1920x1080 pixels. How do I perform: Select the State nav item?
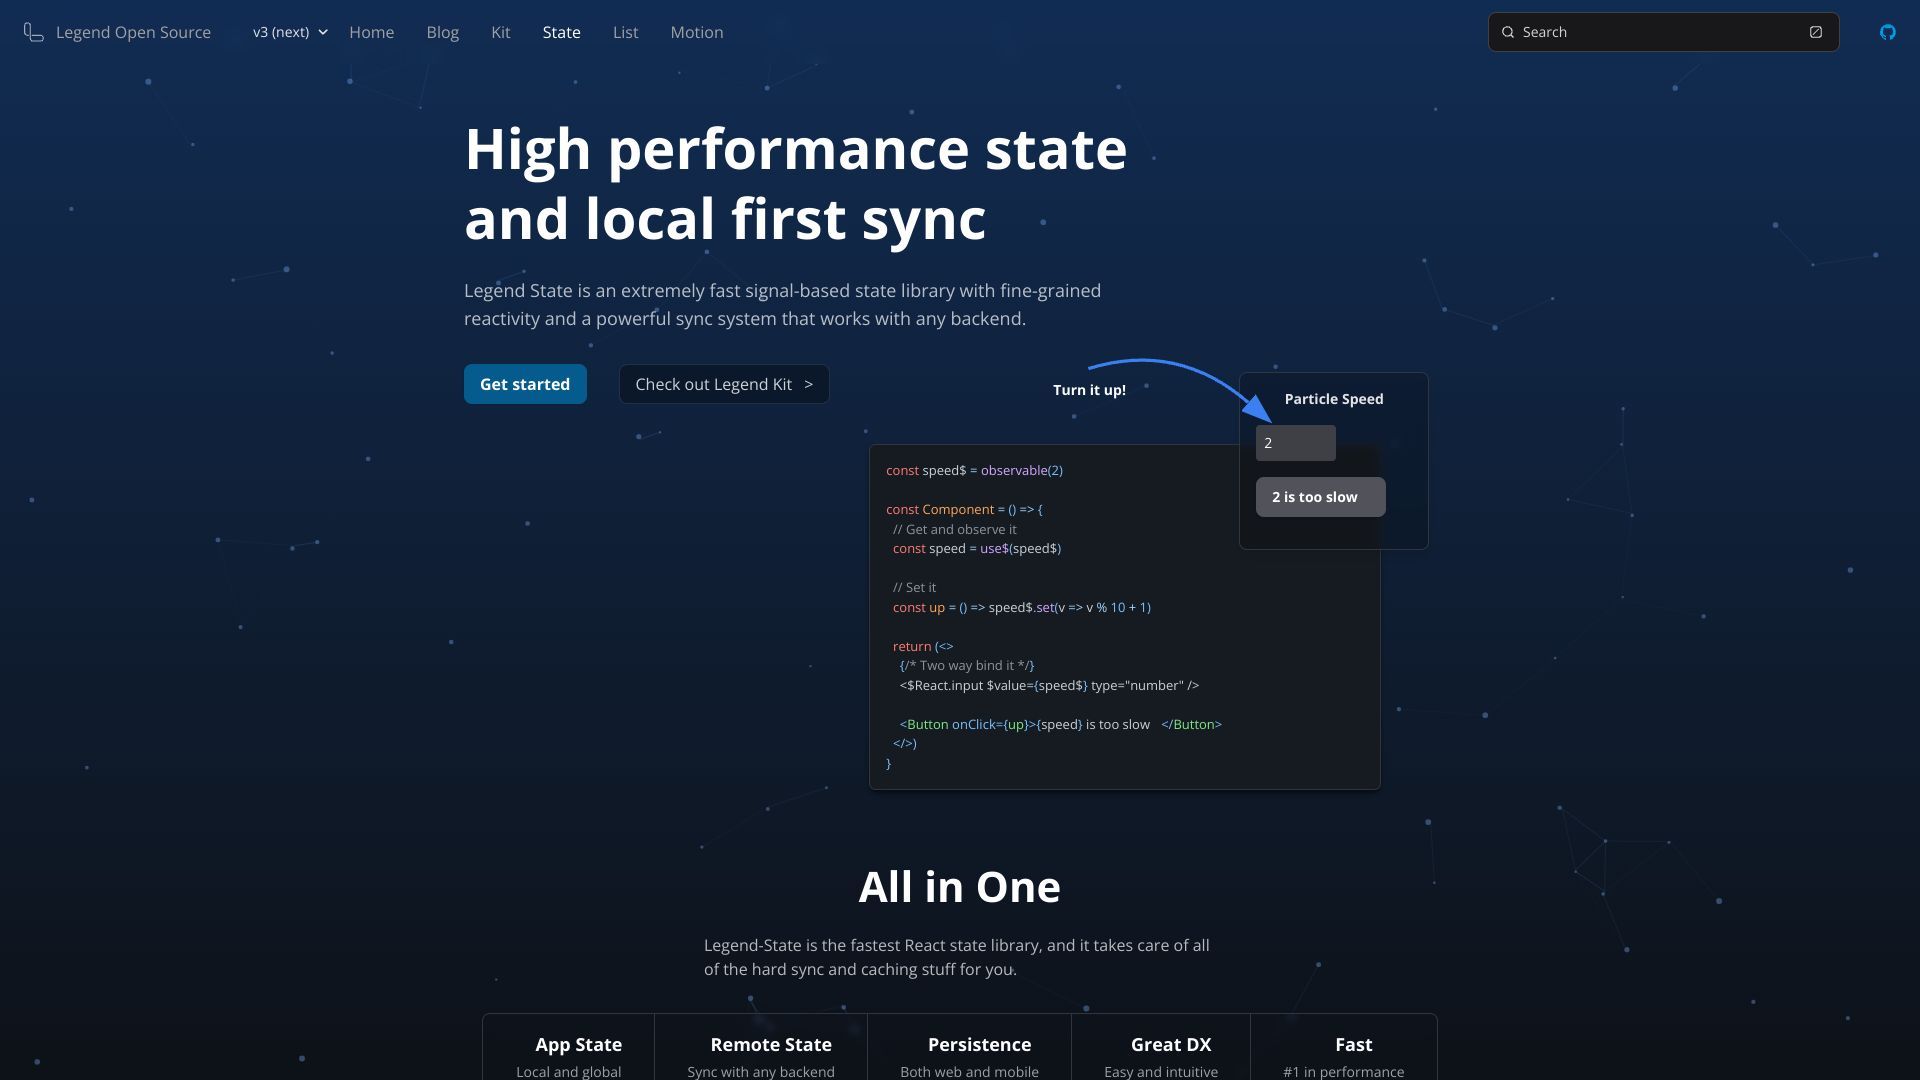(x=561, y=32)
